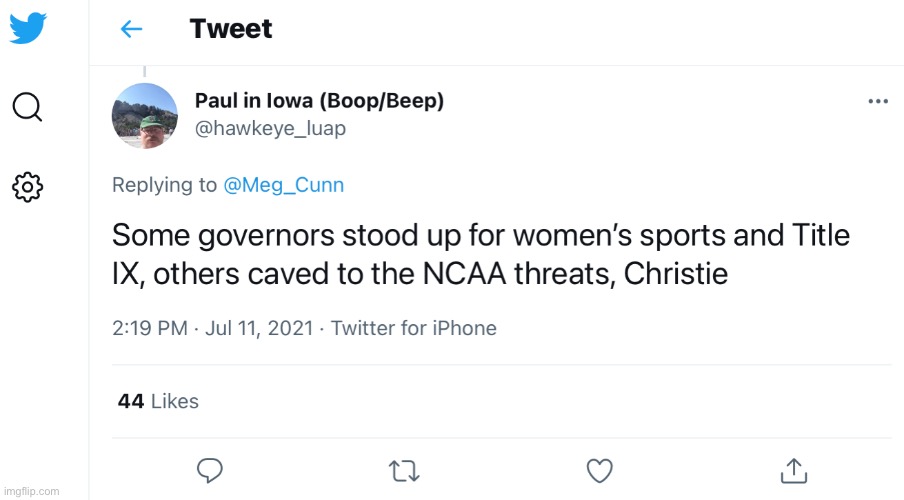Click the imgflip.com watermark
Screen dimensions: 904x500
31,491
